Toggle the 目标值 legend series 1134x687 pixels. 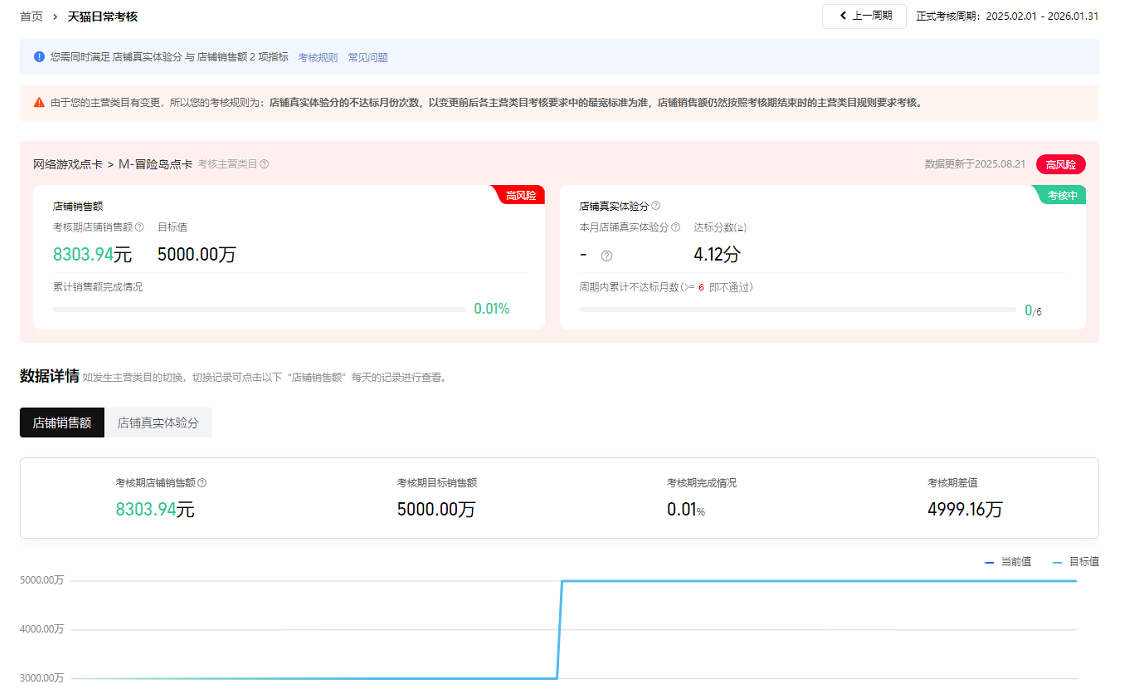1076,562
